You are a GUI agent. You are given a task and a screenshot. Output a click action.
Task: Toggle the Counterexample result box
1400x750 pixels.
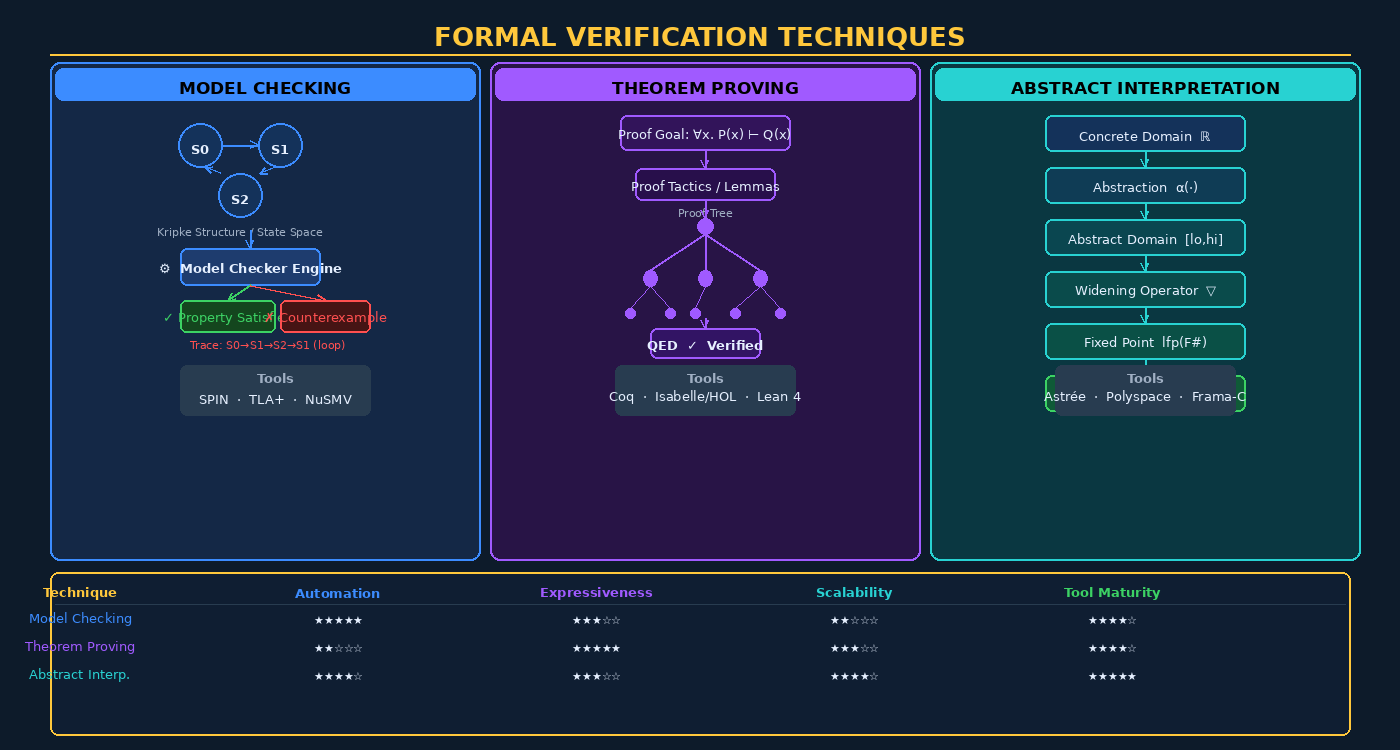[x=325, y=316]
